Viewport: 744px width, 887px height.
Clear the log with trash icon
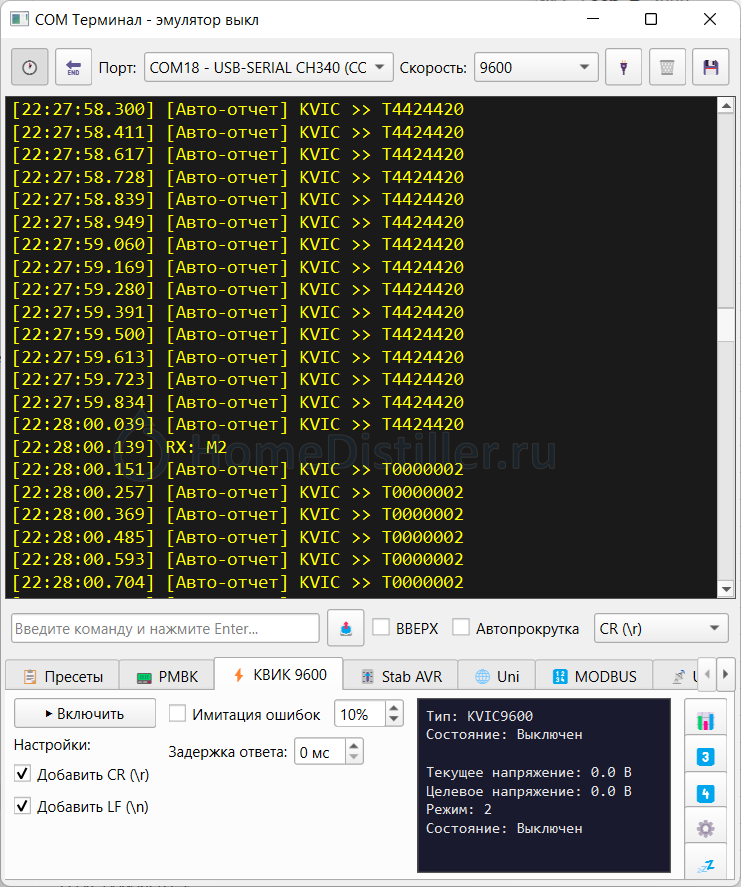[667, 68]
